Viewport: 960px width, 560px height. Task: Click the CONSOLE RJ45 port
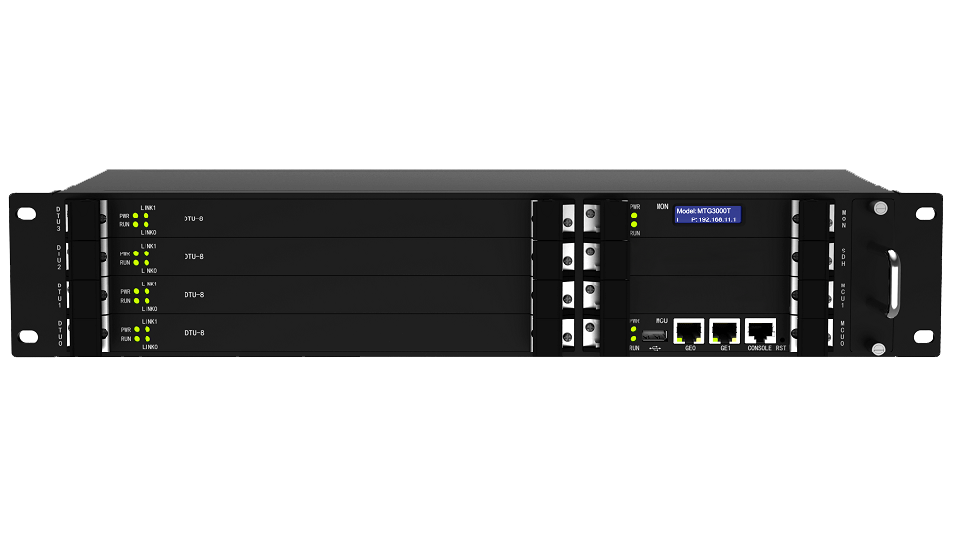[x=760, y=331]
